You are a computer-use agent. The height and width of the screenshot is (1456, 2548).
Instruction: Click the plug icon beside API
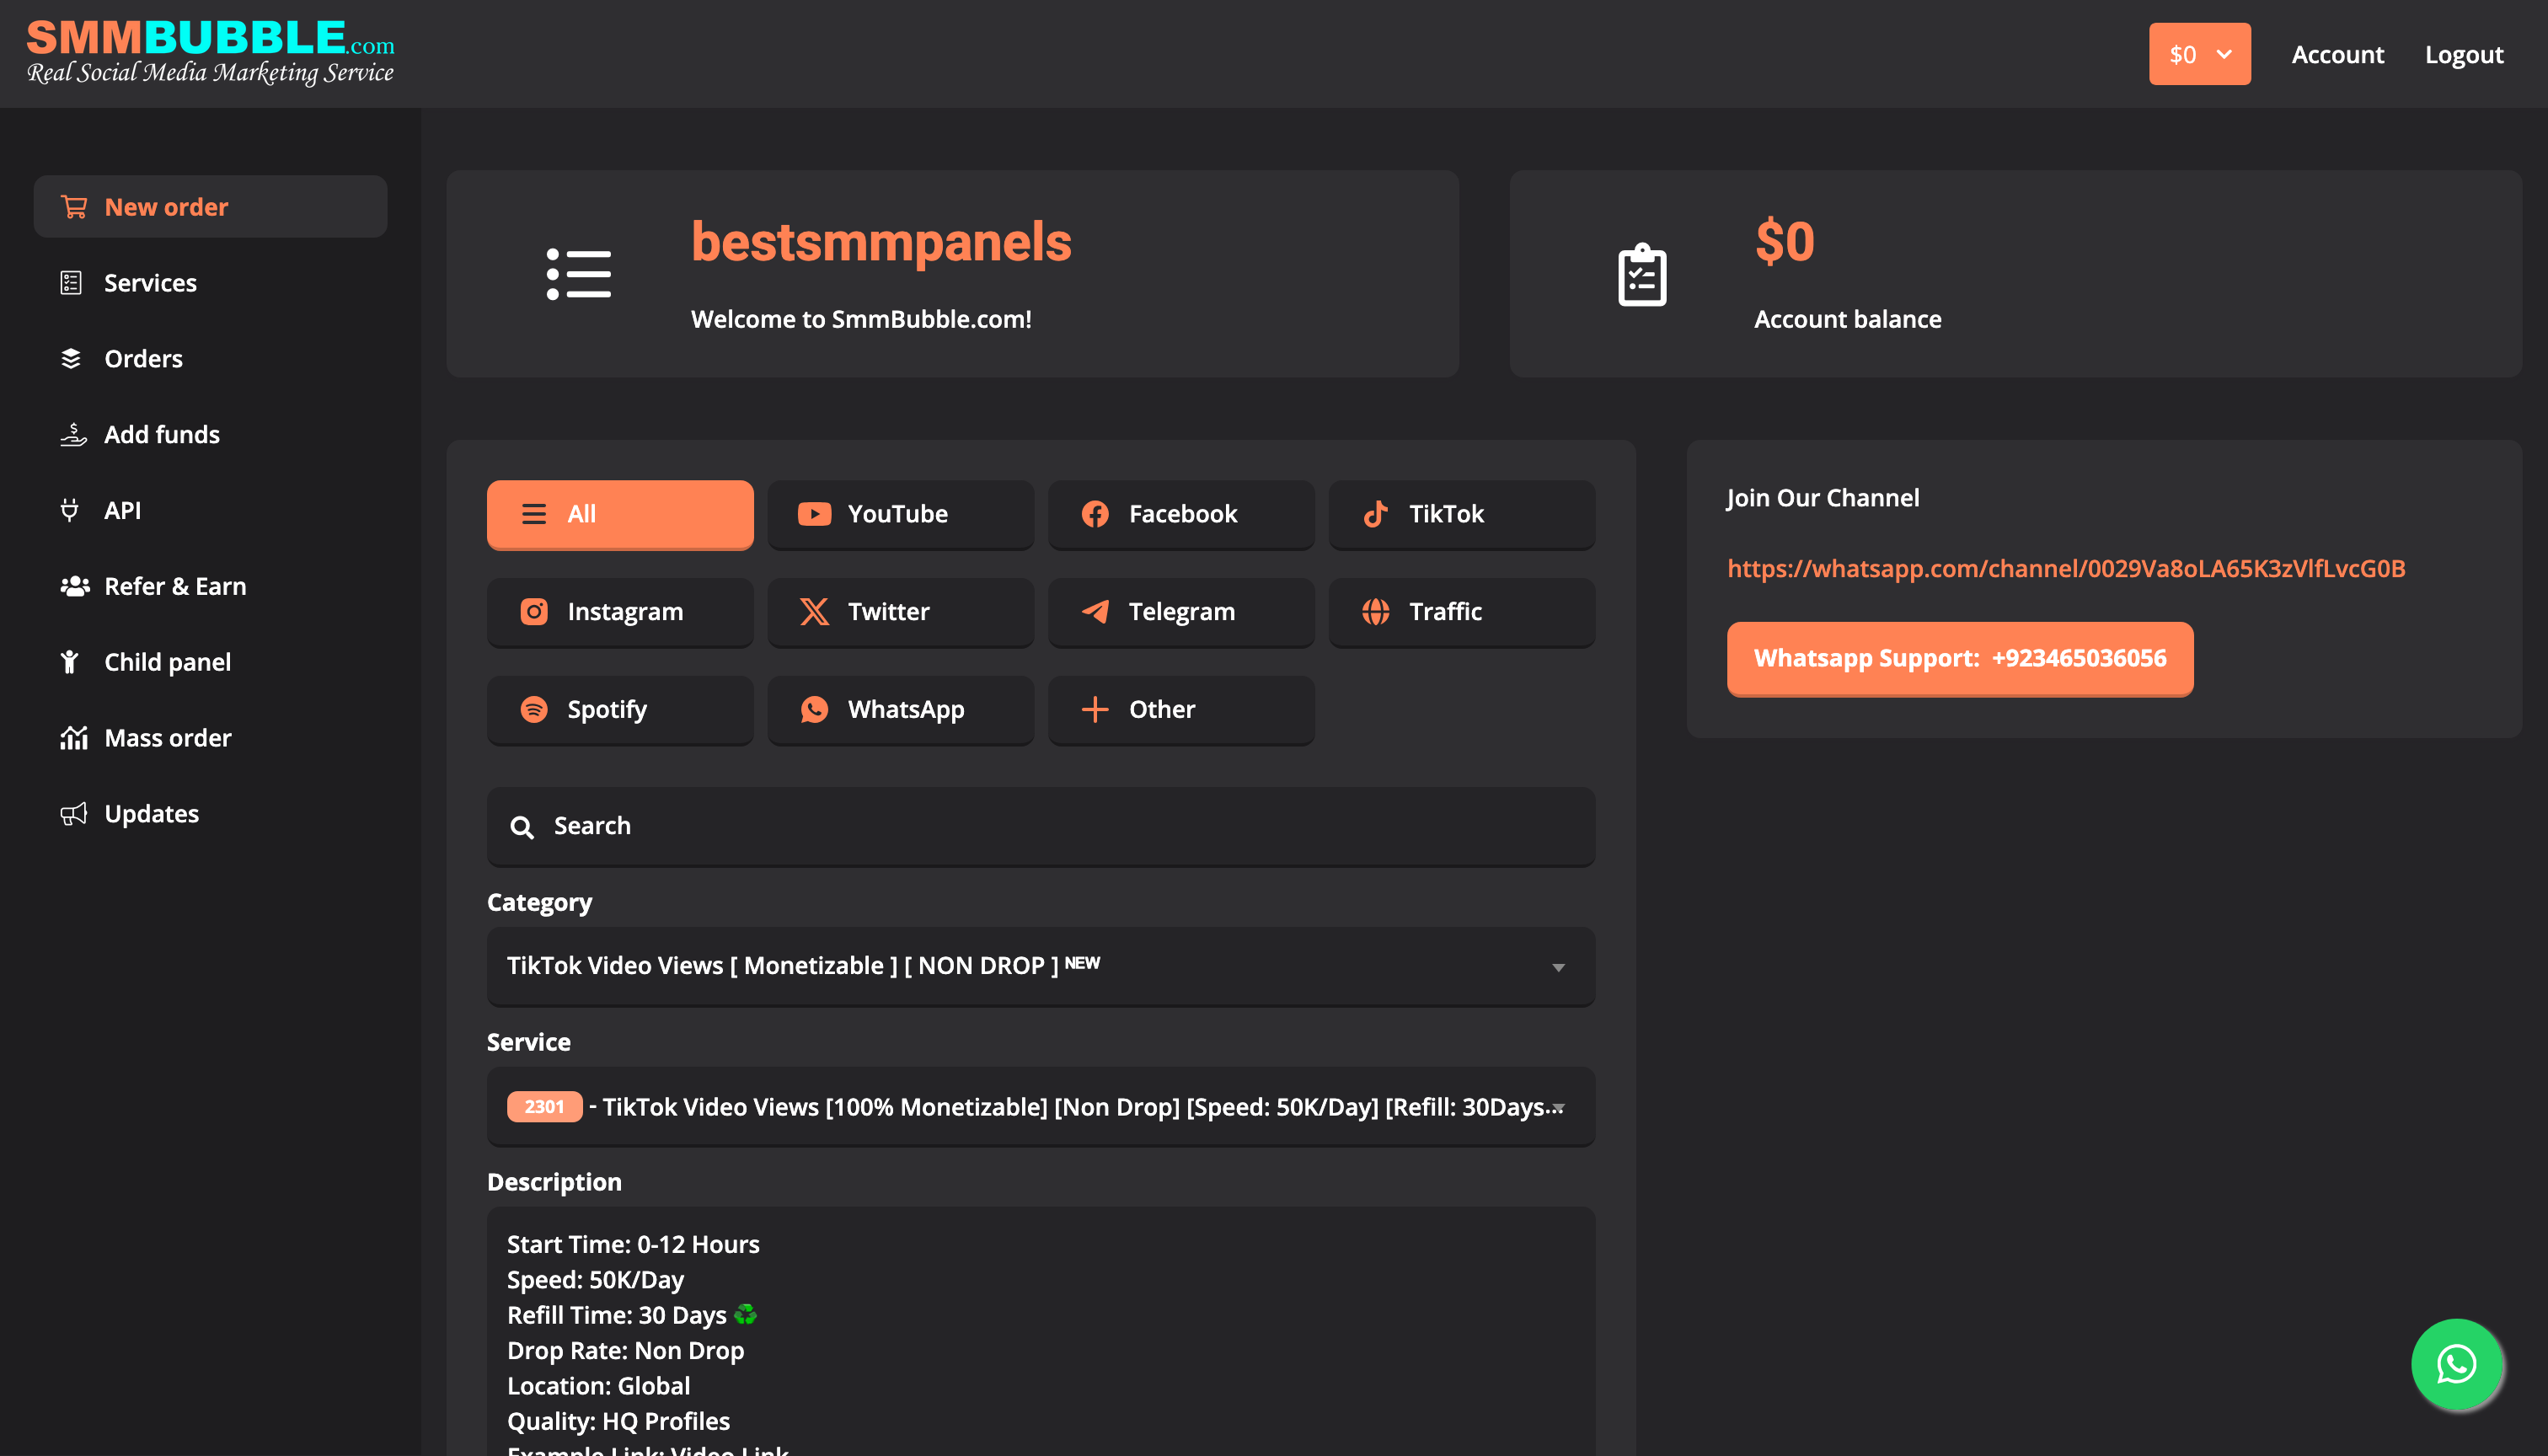pyautogui.click(x=70, y=510)
